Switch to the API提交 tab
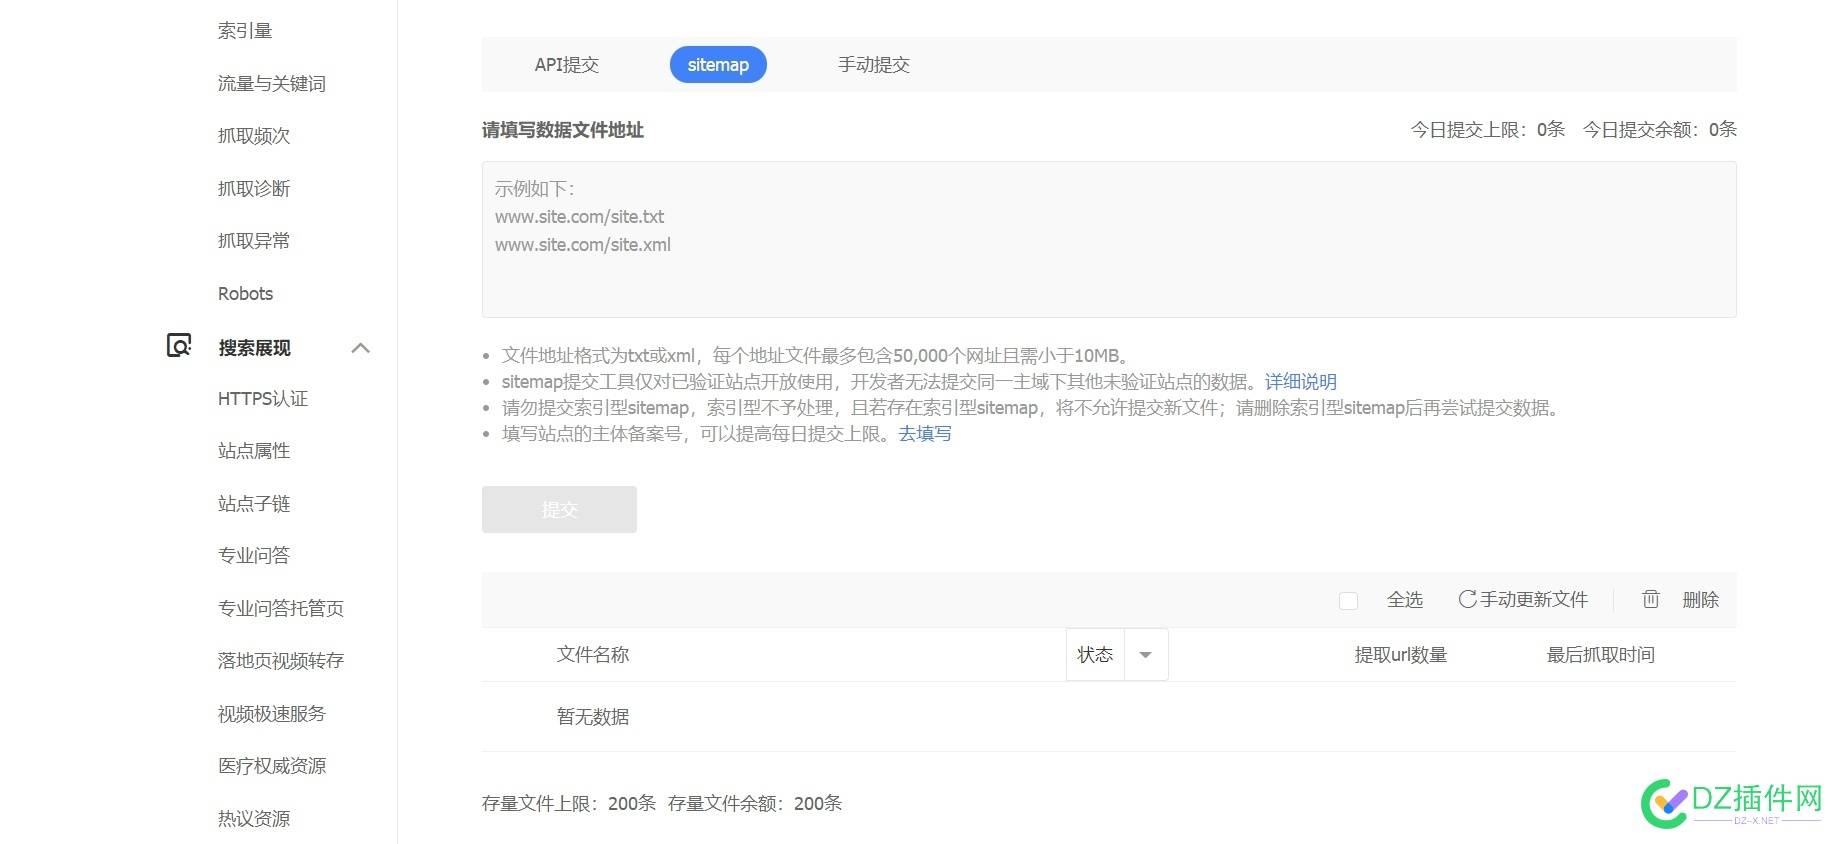 coord(567,65)
